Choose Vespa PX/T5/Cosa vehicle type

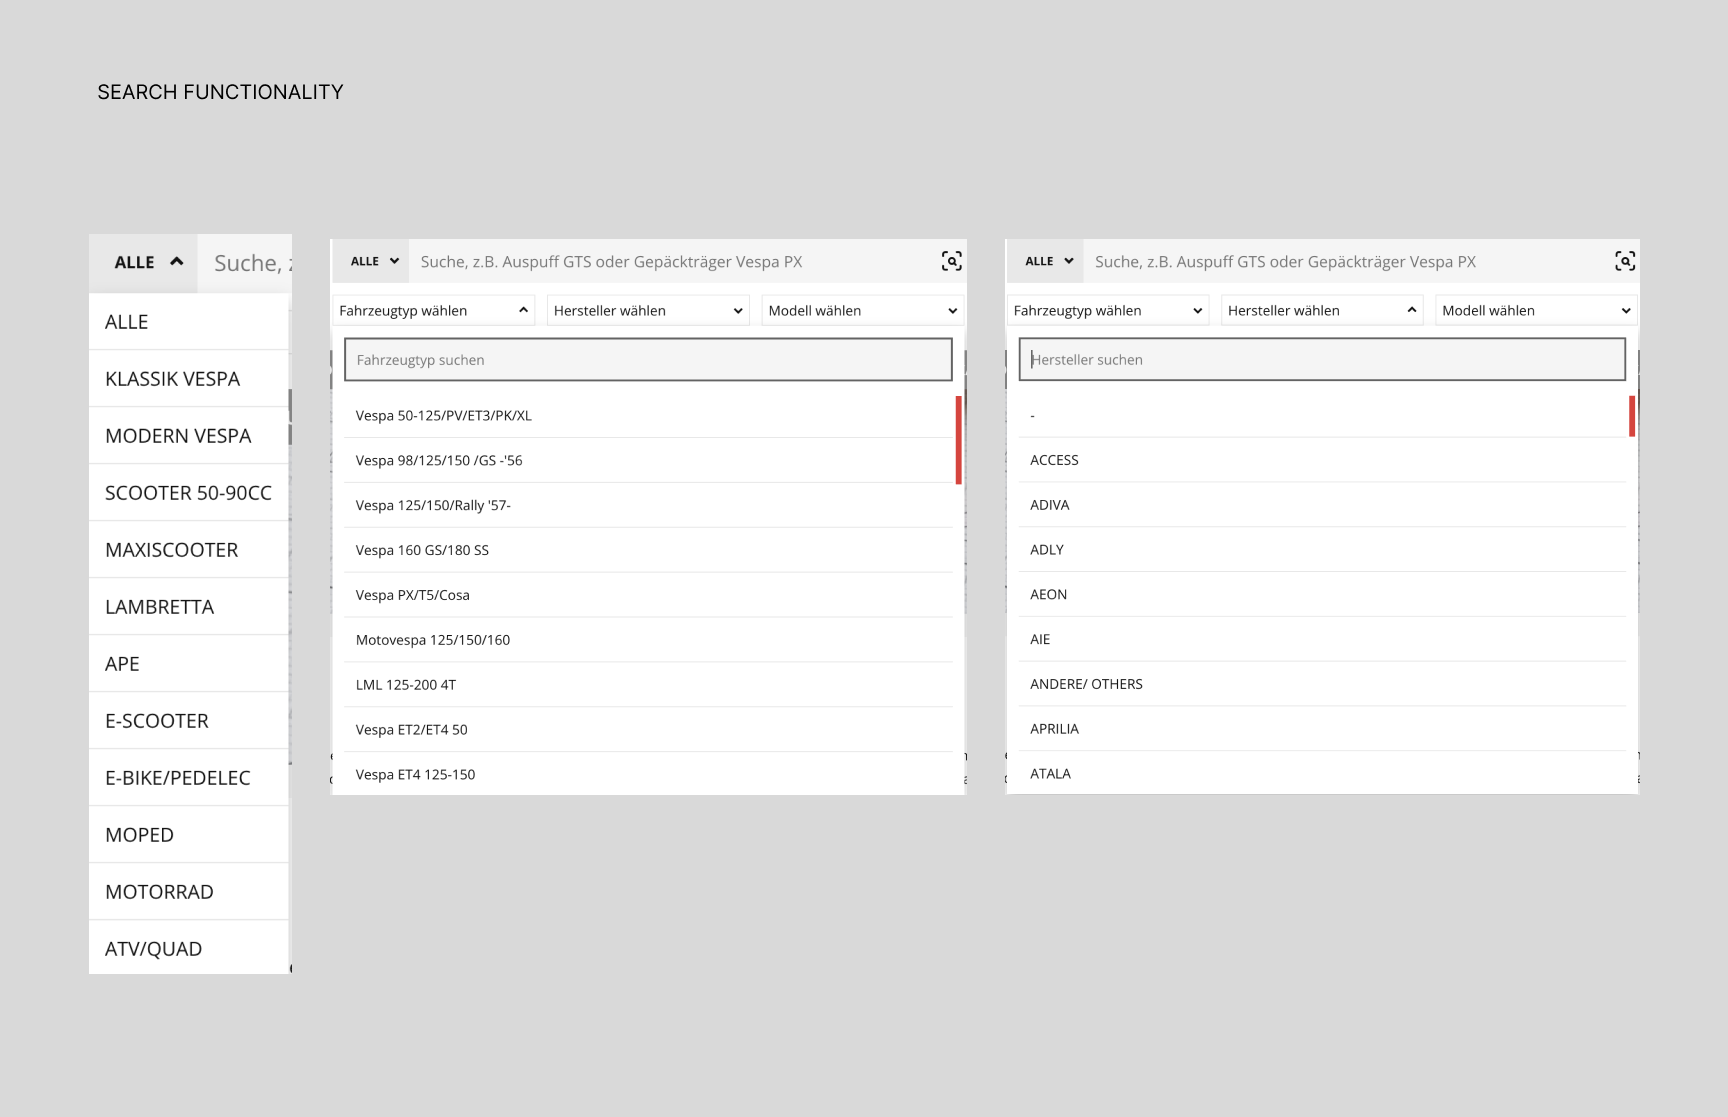(x=412, y=595)
